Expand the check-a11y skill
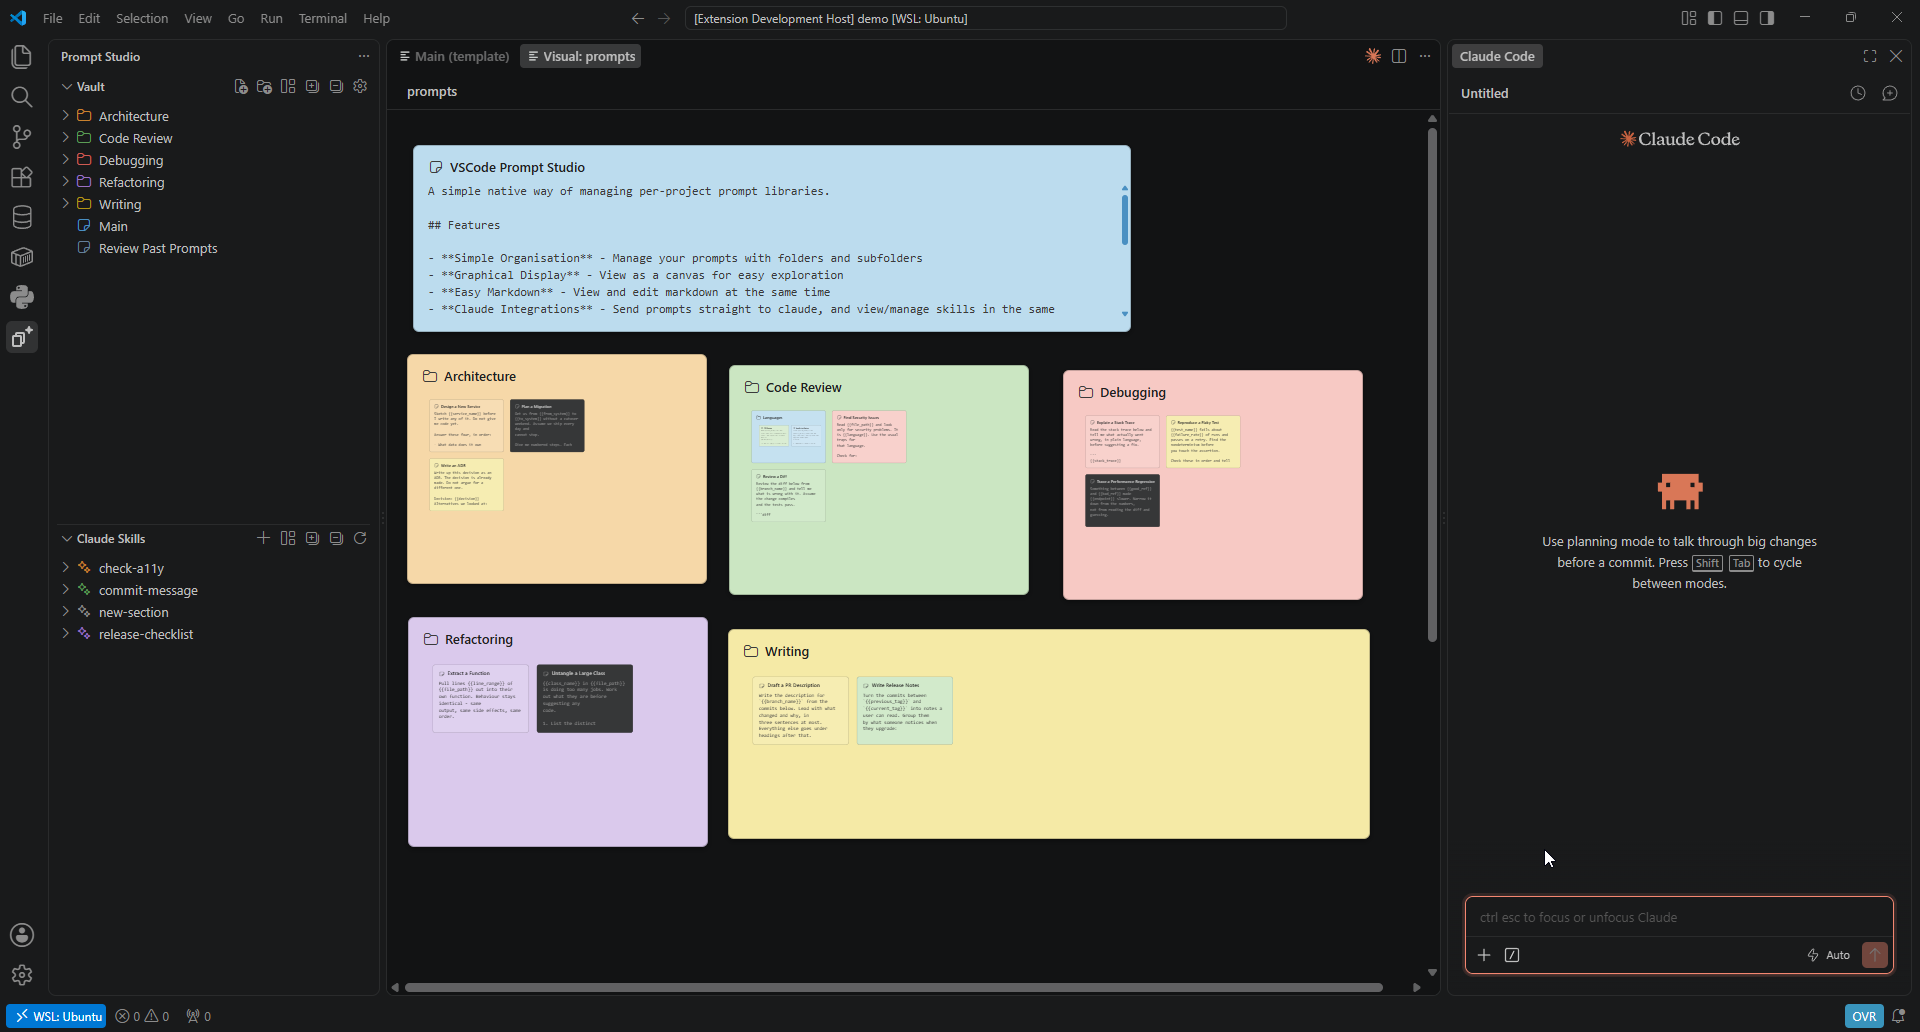The image size is (1920, 1032). 66,568
